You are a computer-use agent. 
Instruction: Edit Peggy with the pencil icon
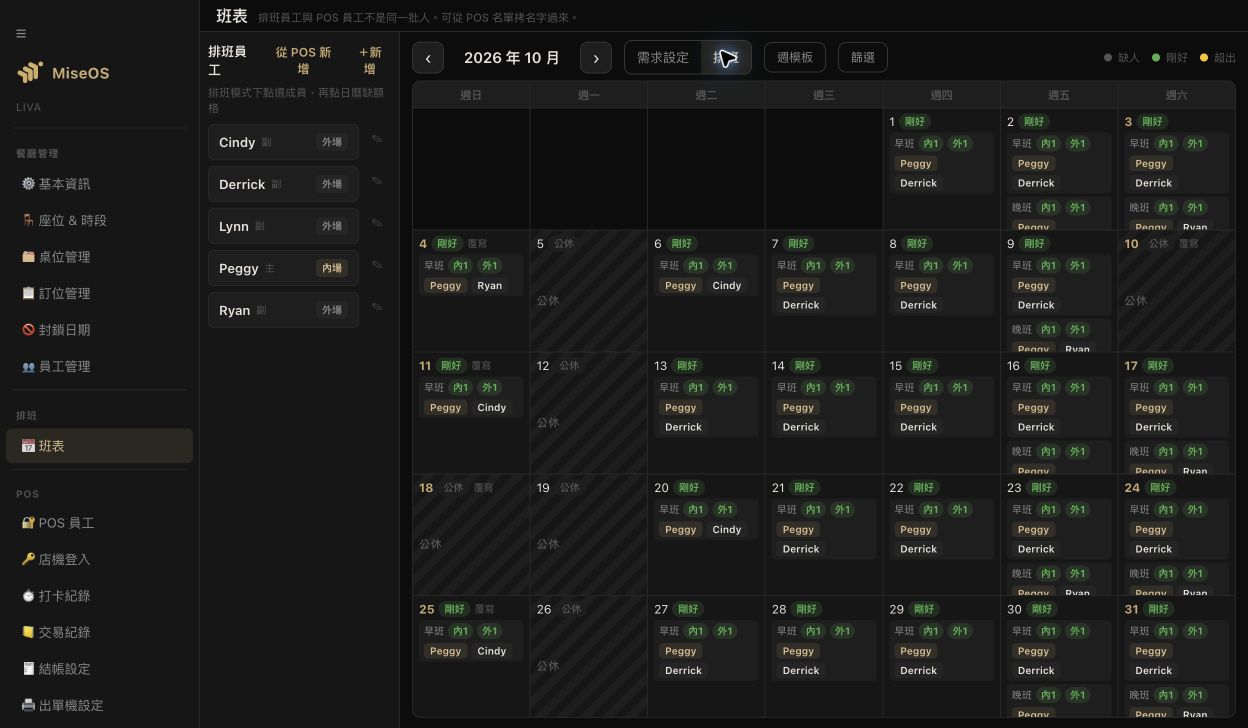pyautogui.click(x=377, y=266)
